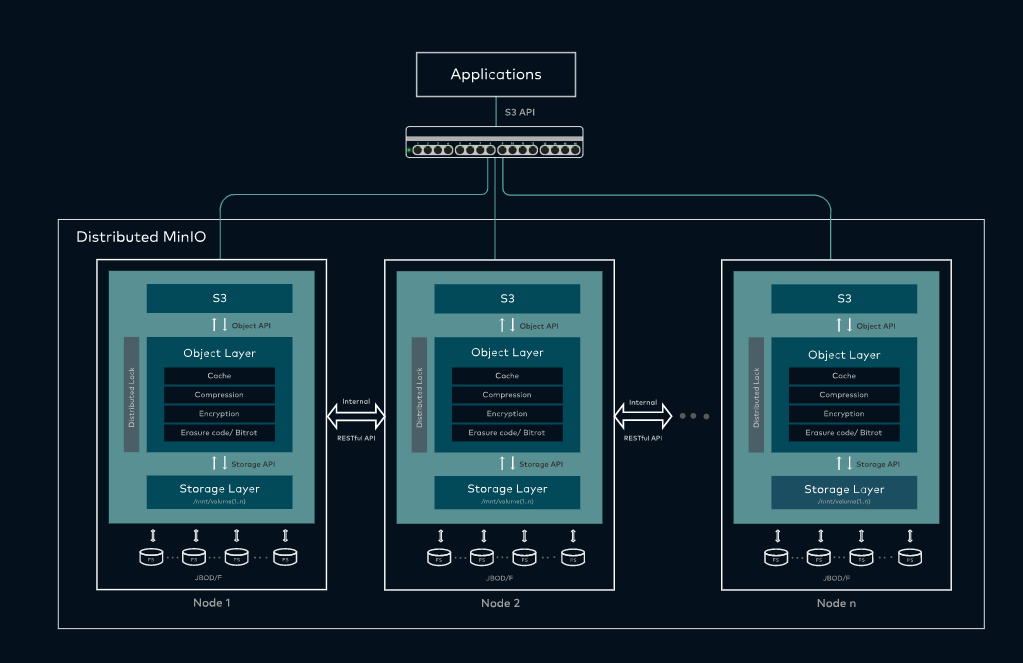Select the Storage Layer box in Node n
1023x663 pixels.
pos(844,492)
